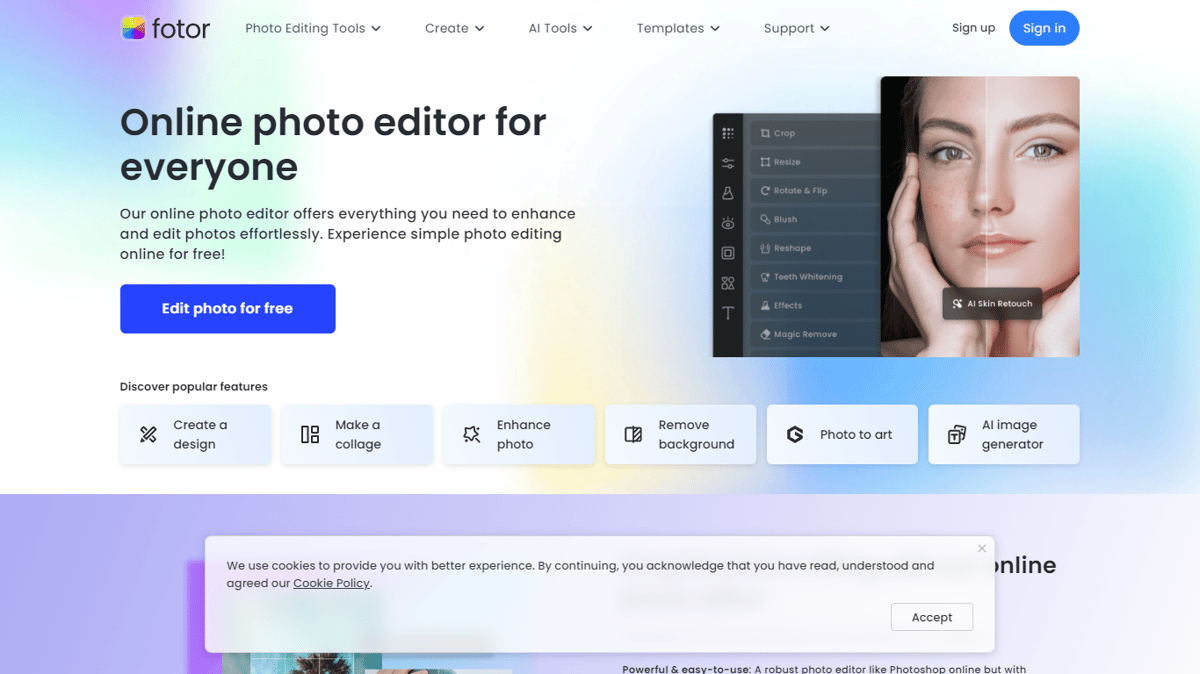The image size is (1200, 674).
Task: Expand the chevron beside Support
Action: (825, 29)
